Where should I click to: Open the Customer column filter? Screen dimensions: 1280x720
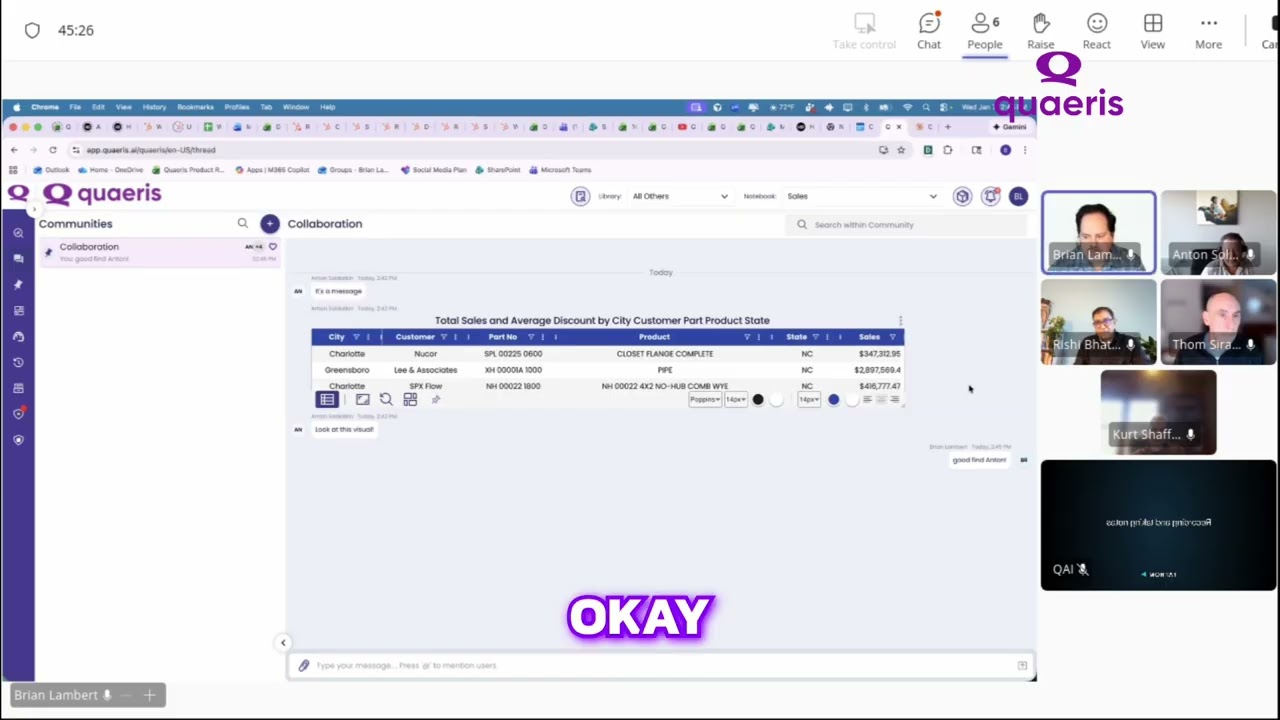pos(445,337)
